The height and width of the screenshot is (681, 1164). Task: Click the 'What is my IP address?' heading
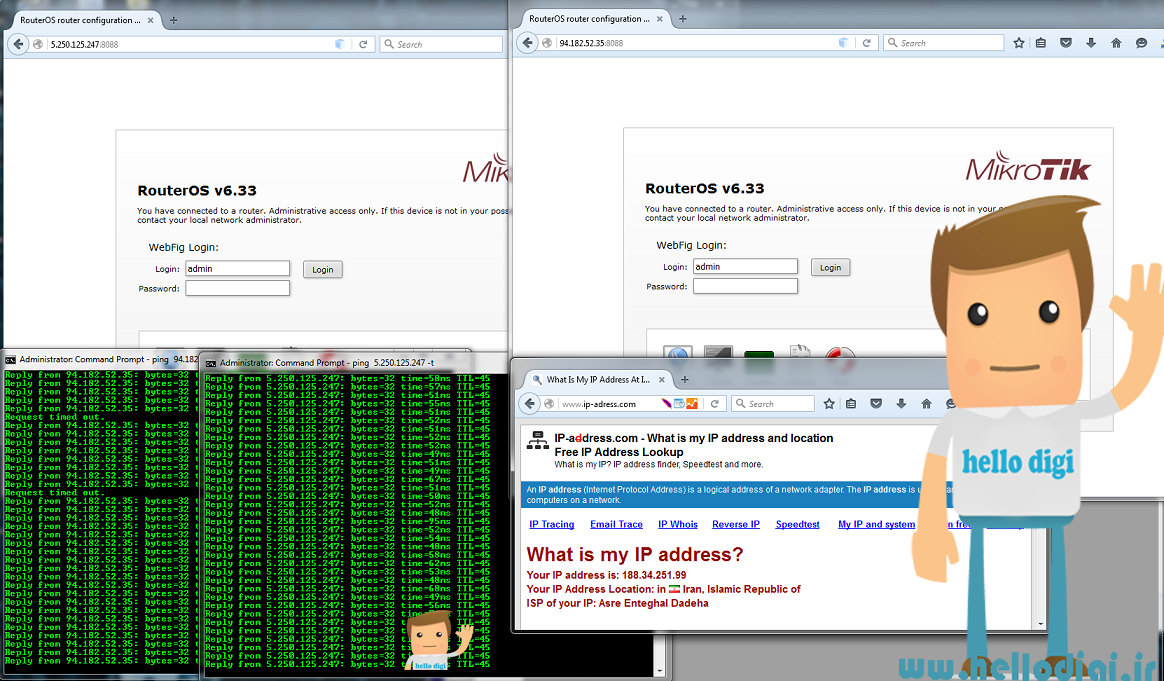(x=635, y=554)
